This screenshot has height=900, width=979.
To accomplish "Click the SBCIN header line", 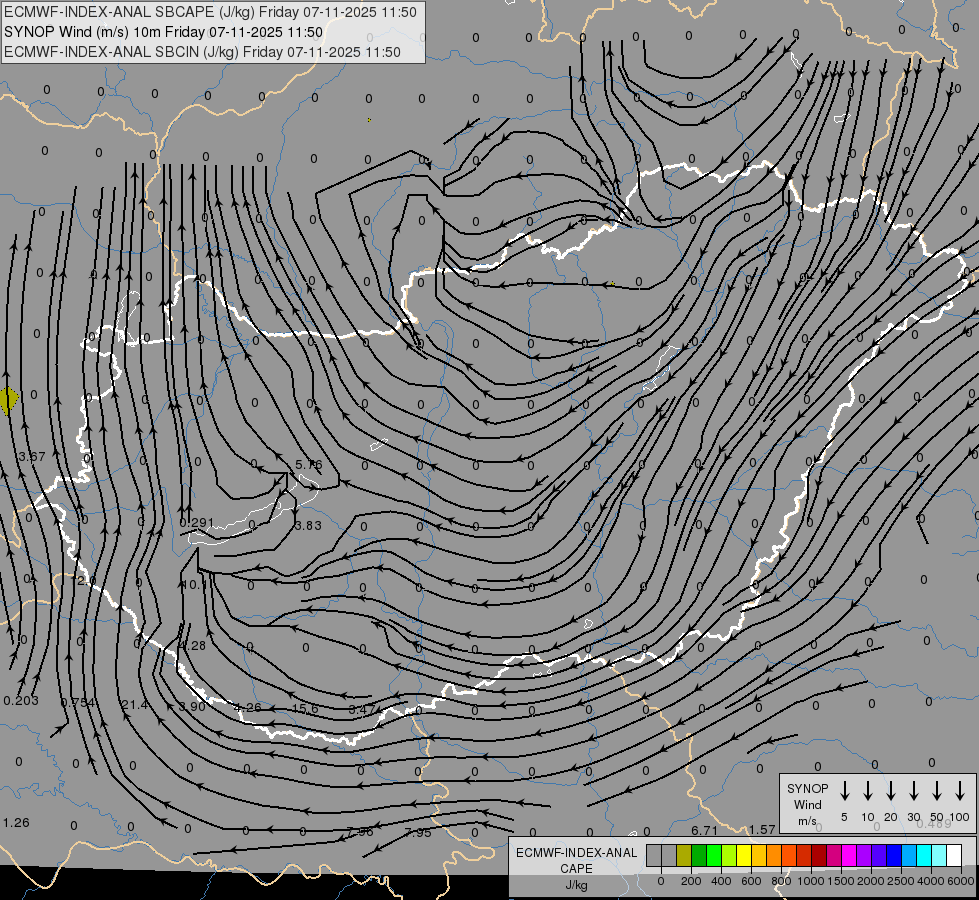I will (x=202, y=52).
